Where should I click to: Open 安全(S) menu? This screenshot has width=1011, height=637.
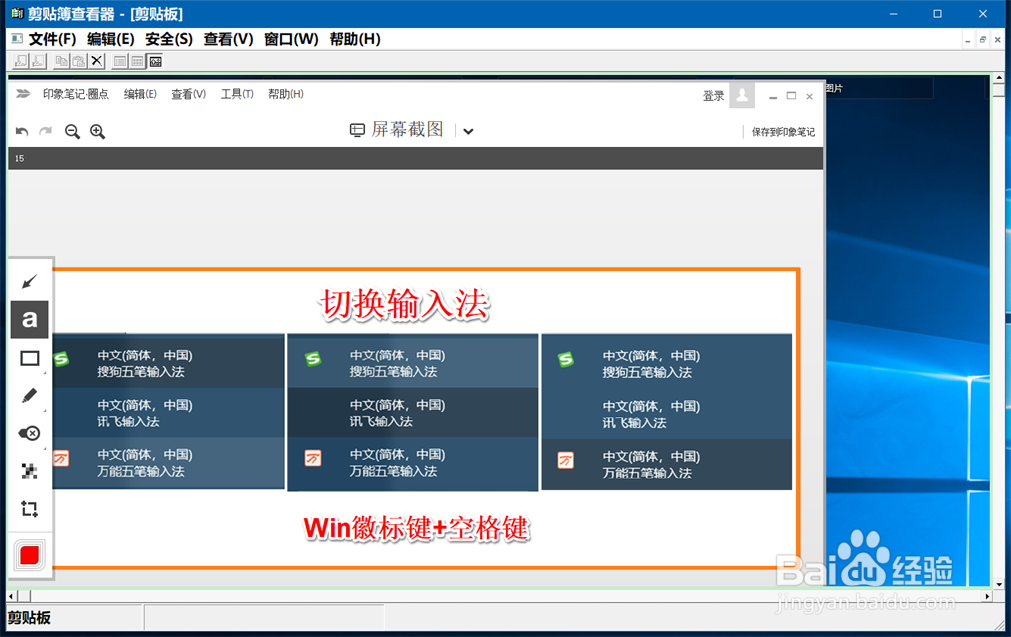click(x=169, y=39)
